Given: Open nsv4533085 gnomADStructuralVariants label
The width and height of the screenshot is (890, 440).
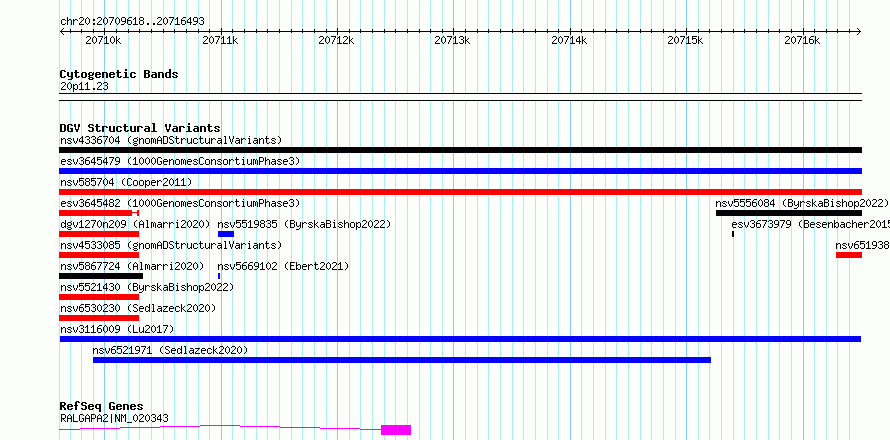Looking at the screenshot, I should click(x=171, y=245).
